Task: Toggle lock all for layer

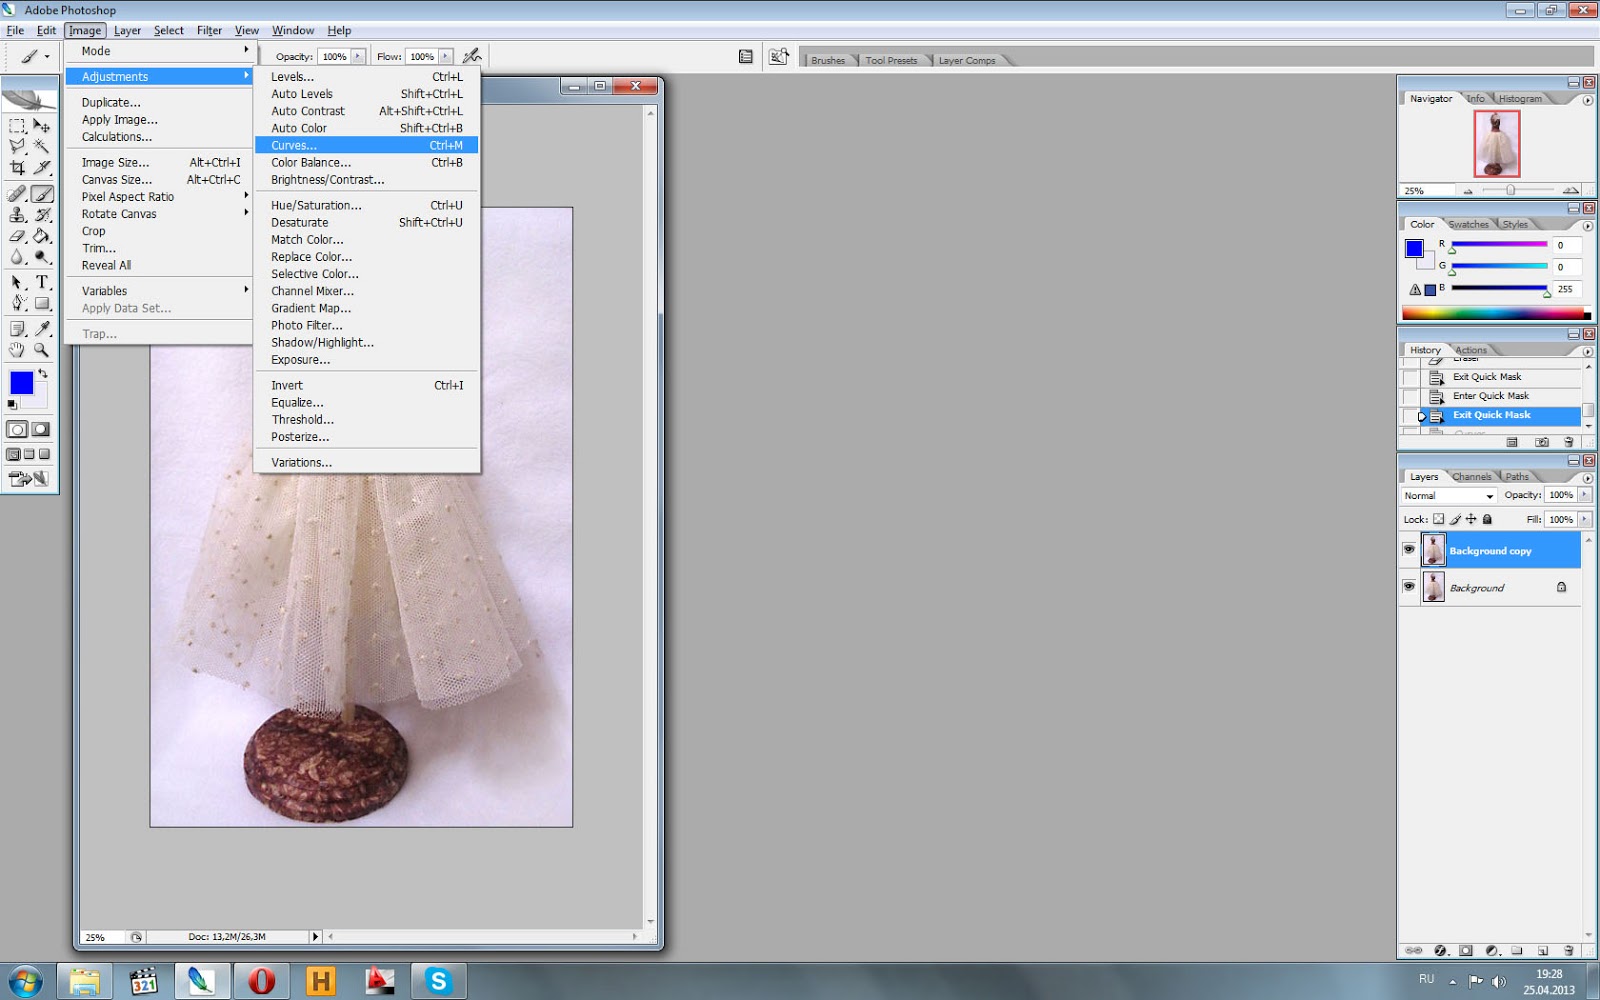Action: [1487, 519]
